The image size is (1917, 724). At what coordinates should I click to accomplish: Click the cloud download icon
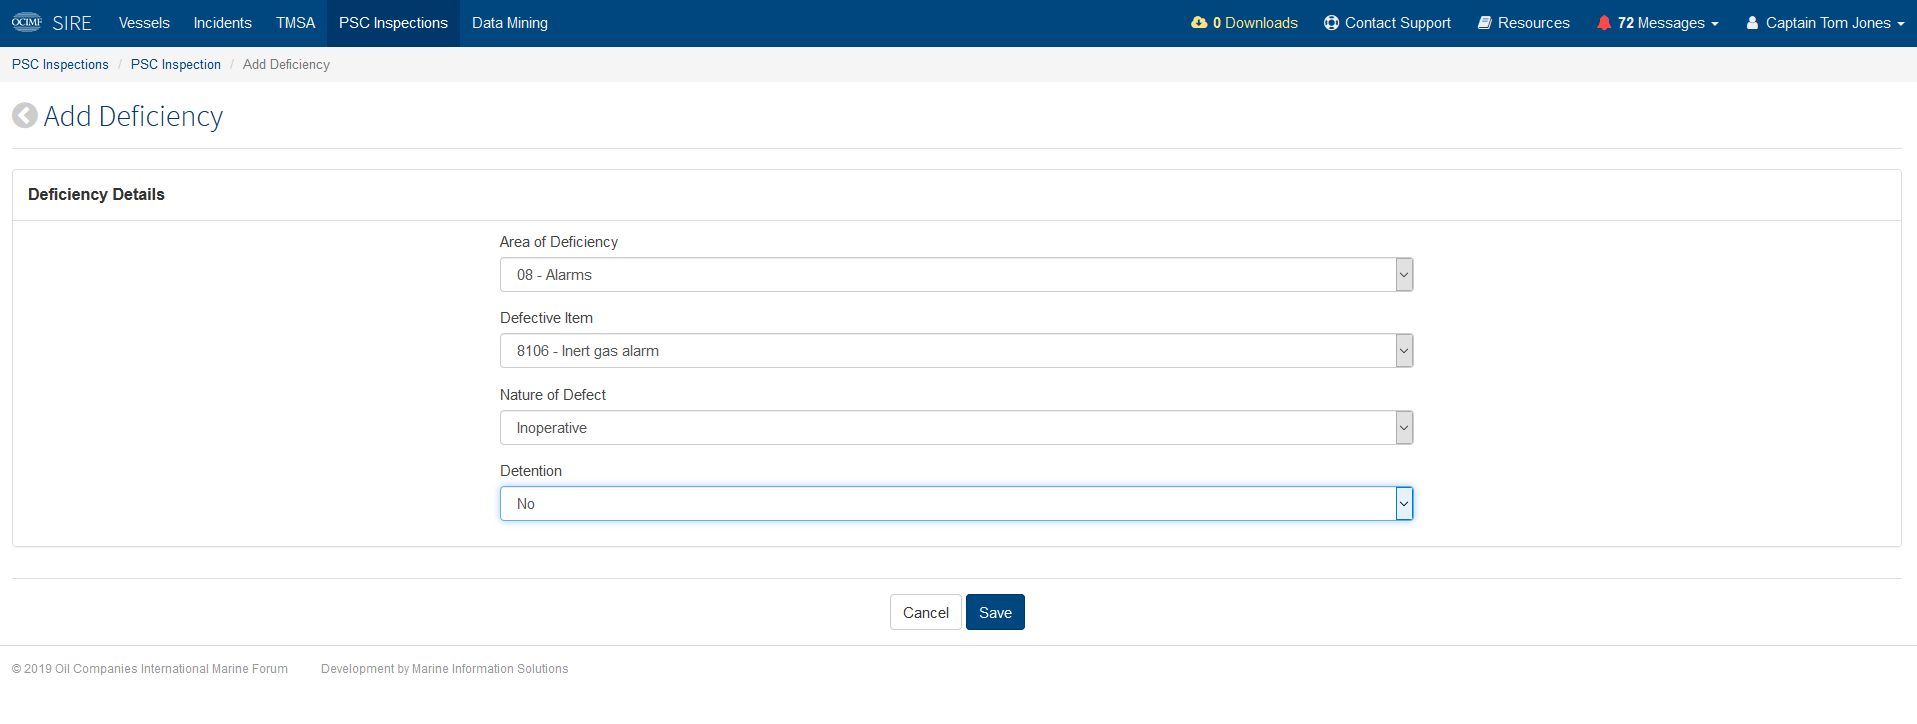[x=1199, y=22]
